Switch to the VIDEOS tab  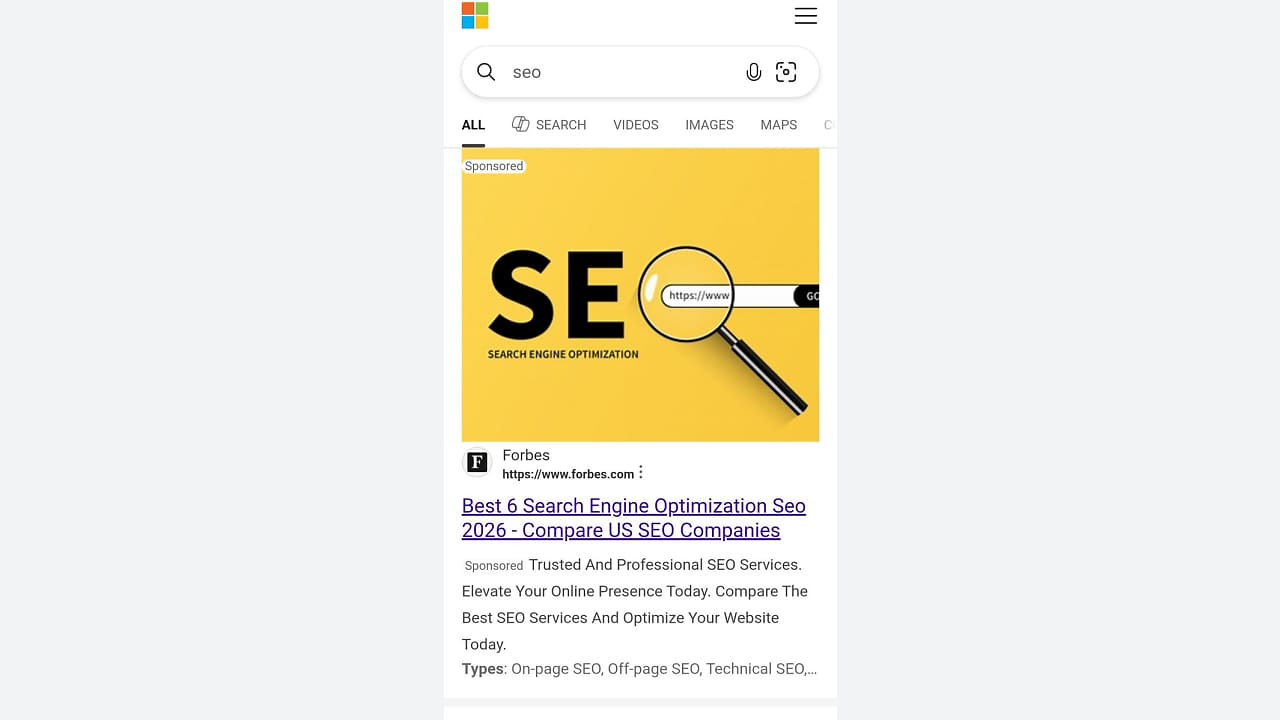[x=636, y=125]
